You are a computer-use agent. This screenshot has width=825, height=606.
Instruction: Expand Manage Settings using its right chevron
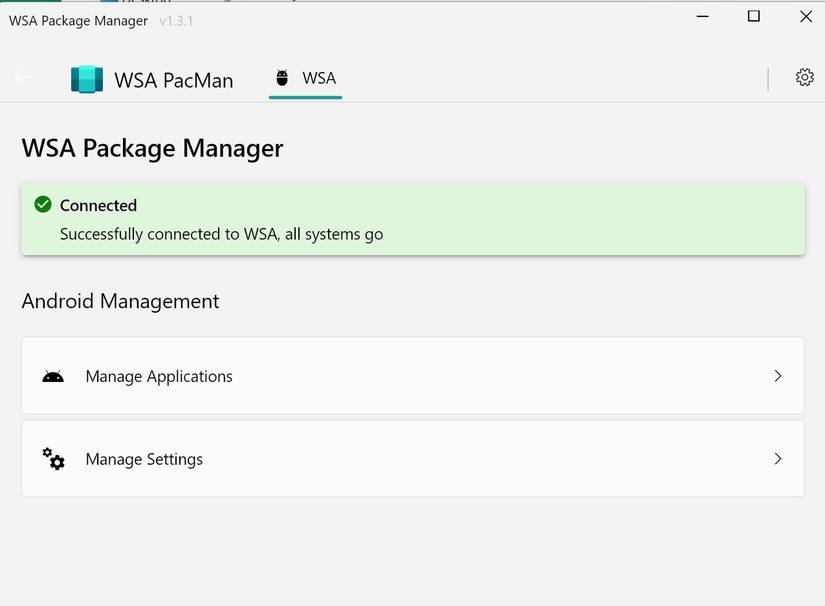tap(778, 459)
